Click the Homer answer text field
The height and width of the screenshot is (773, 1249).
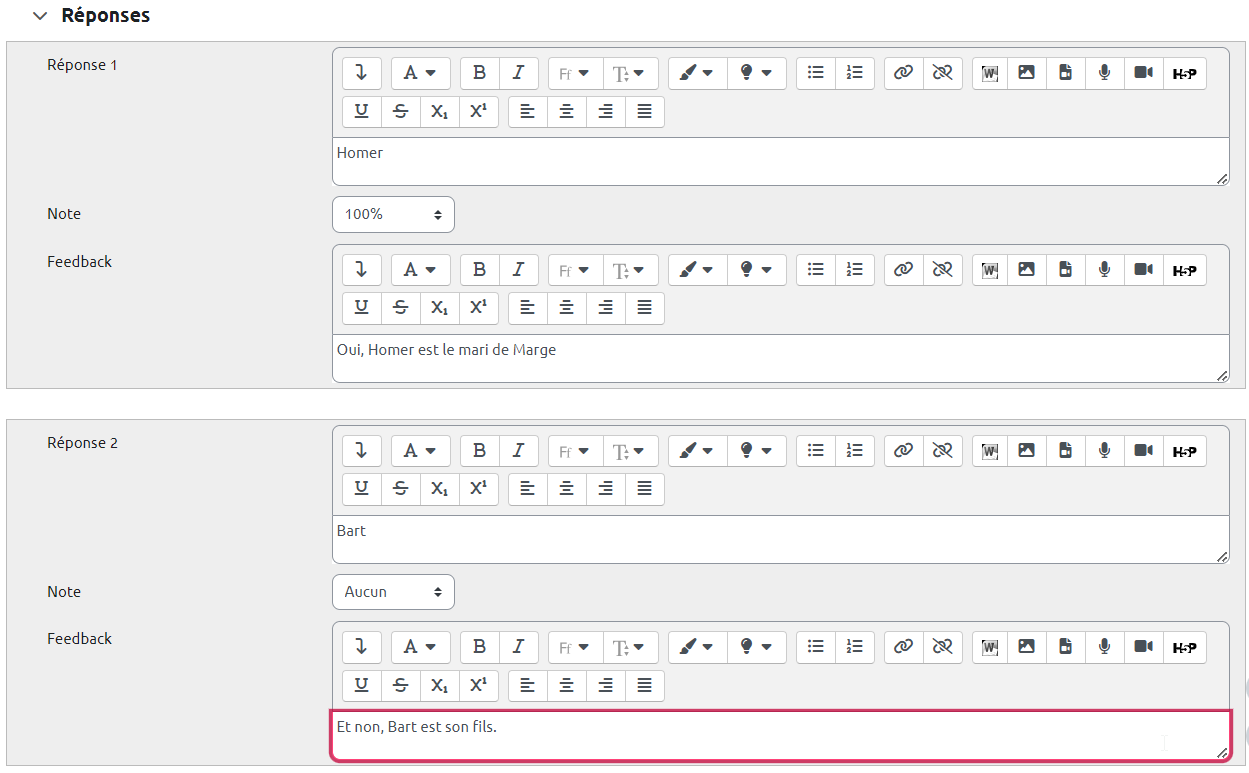point(779,161)
